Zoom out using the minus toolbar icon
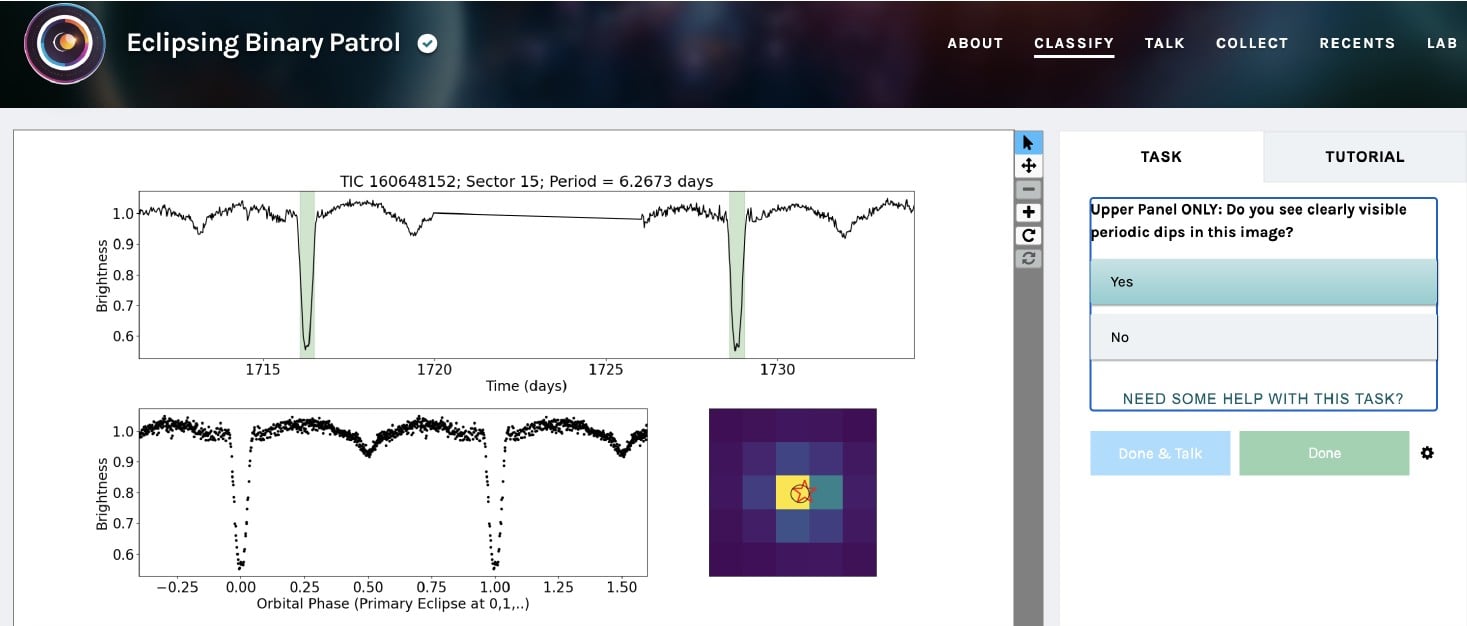1467x626 pixels. pos(1028,188)
